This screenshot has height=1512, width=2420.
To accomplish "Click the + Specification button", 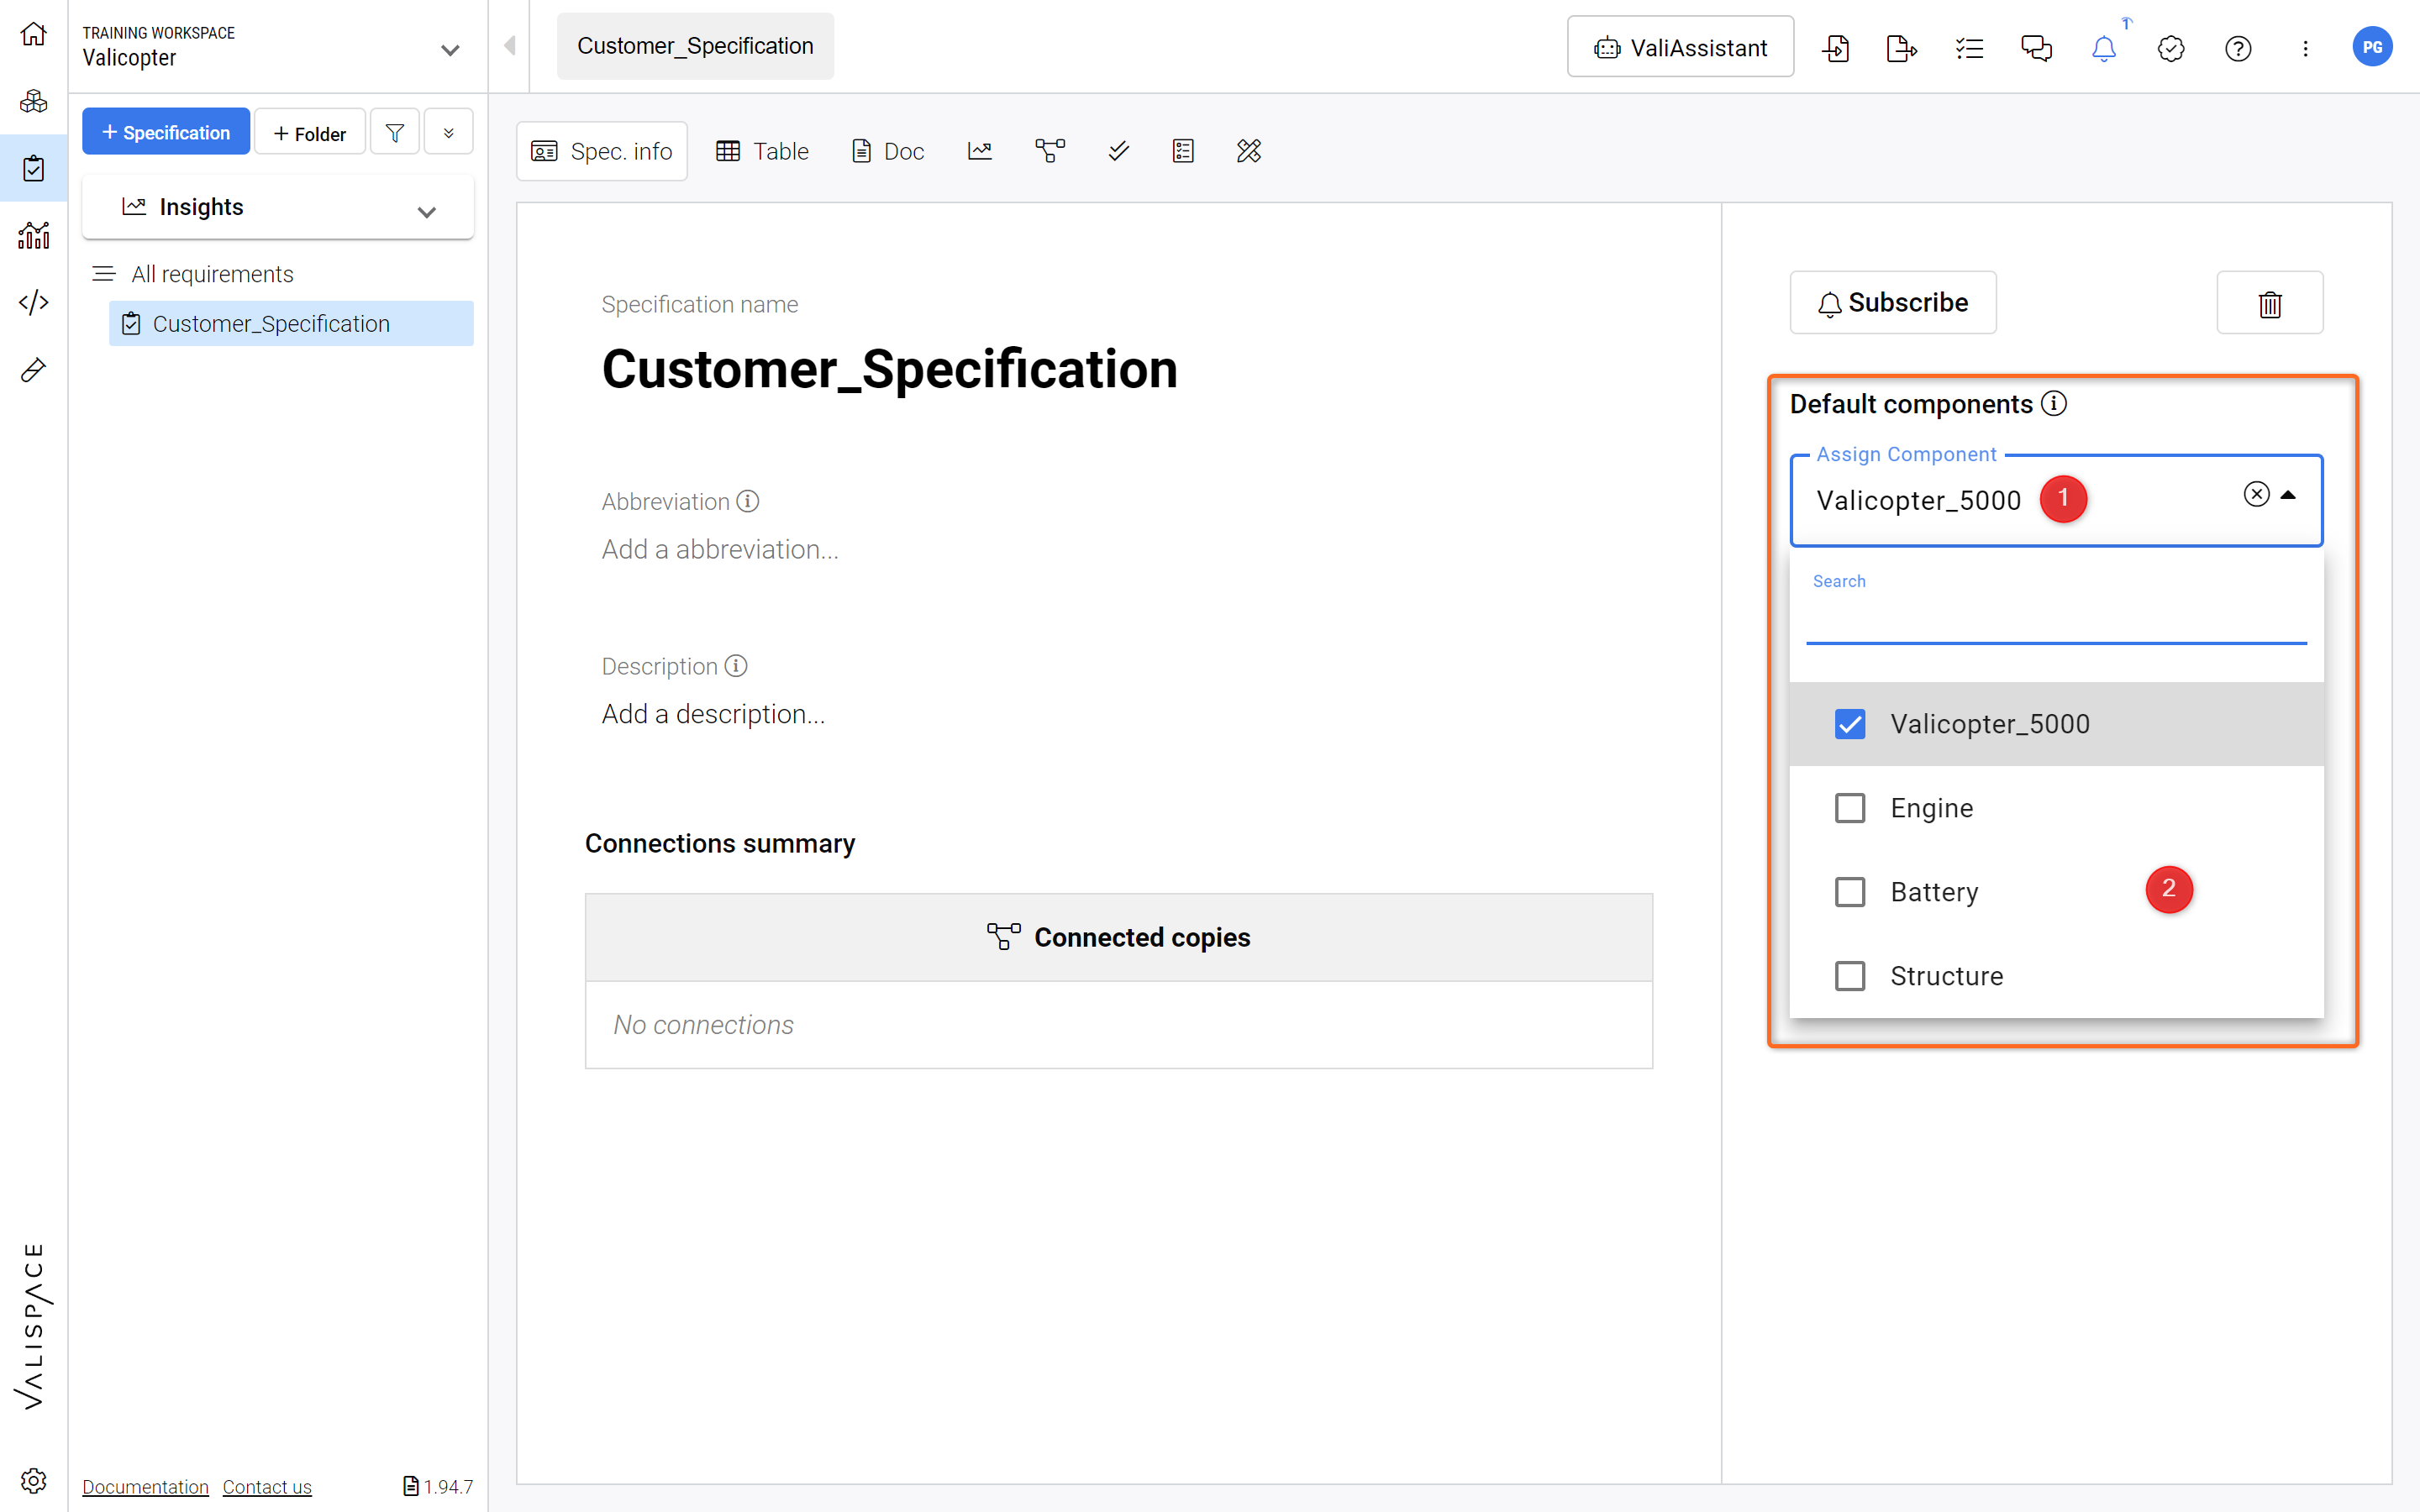I will 166,132.
